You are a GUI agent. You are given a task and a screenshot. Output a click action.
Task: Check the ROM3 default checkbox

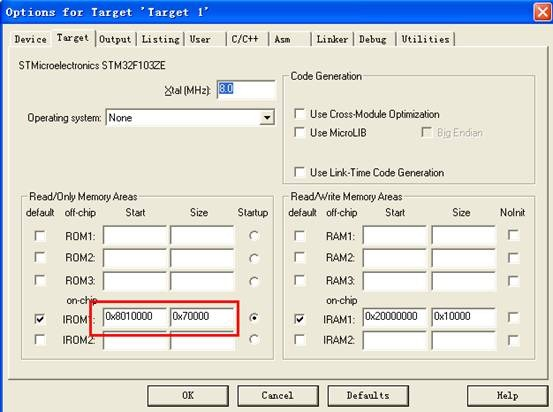tap(40, 280)
